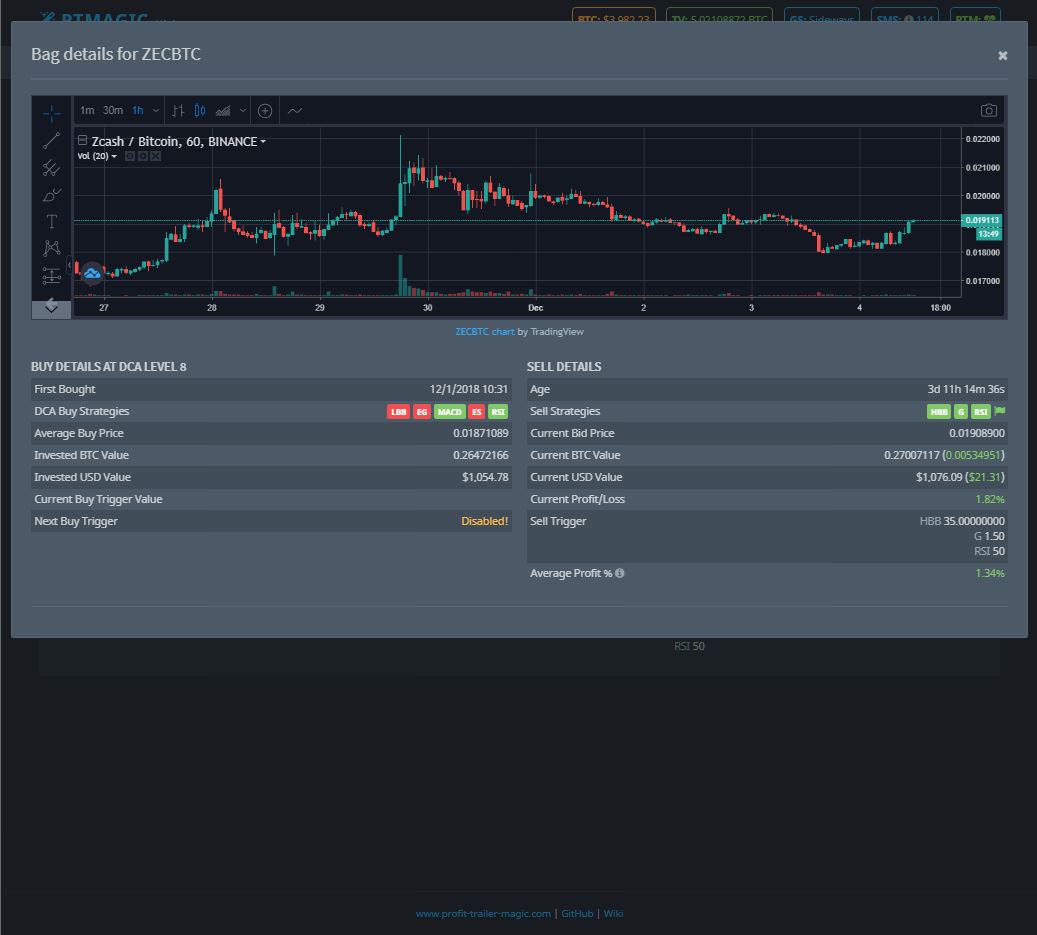This screenshot has height=935, width=1037.
Task: Click the red ES buy strategy badge
Action: tap(476, 411)
